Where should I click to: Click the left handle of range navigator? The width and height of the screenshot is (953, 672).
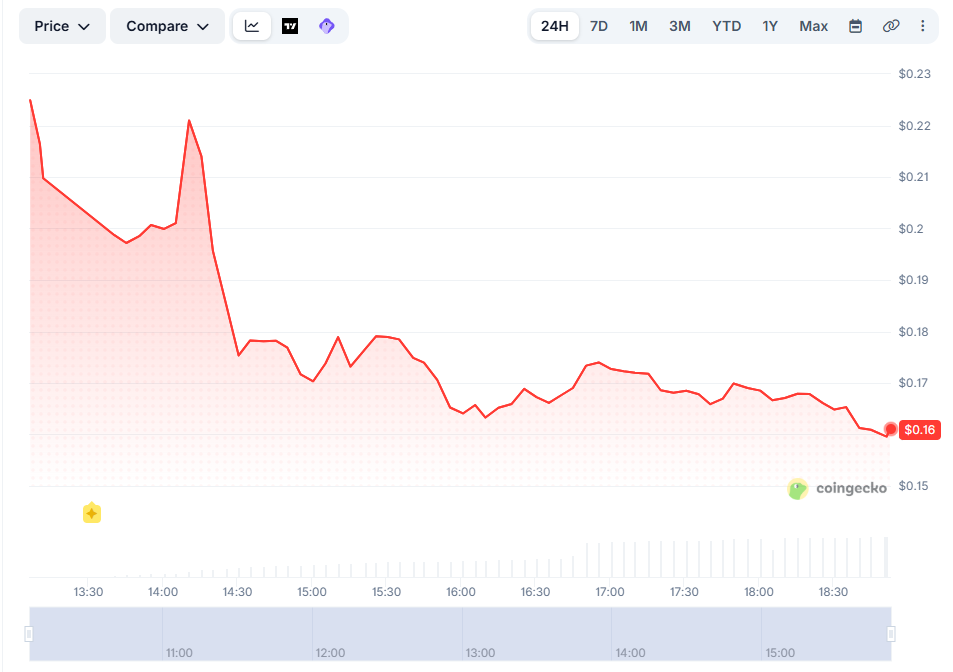coord(29,633)
